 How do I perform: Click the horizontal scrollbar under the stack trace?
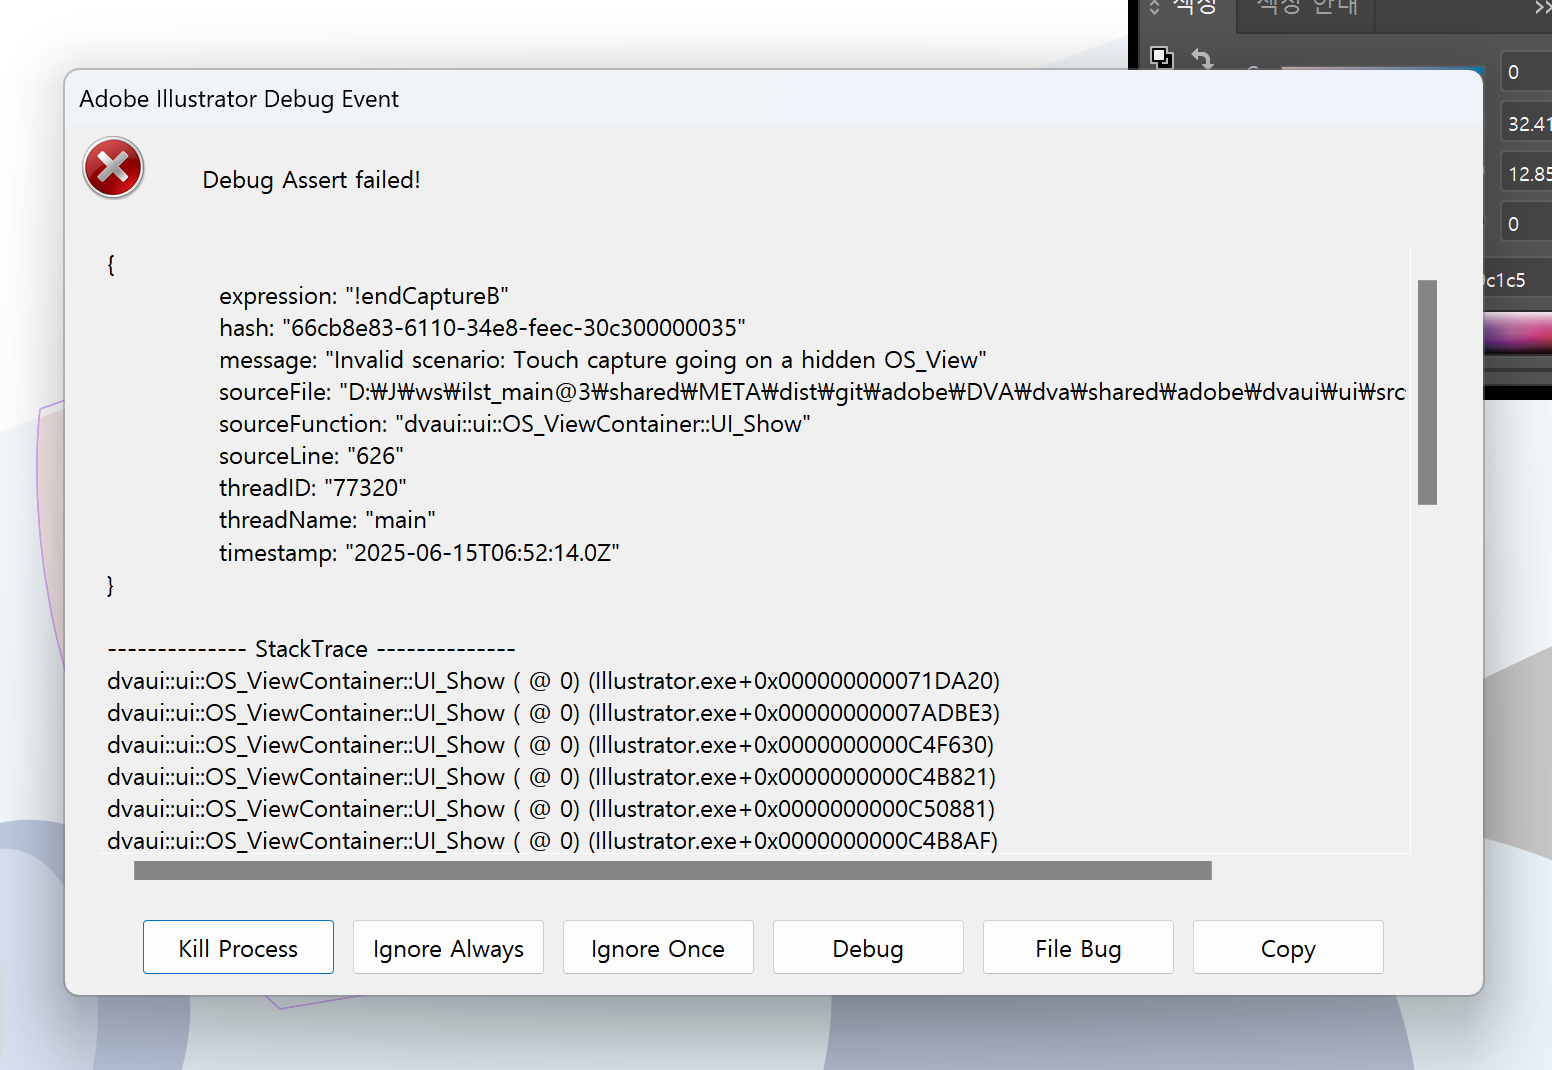coord(672,871)
